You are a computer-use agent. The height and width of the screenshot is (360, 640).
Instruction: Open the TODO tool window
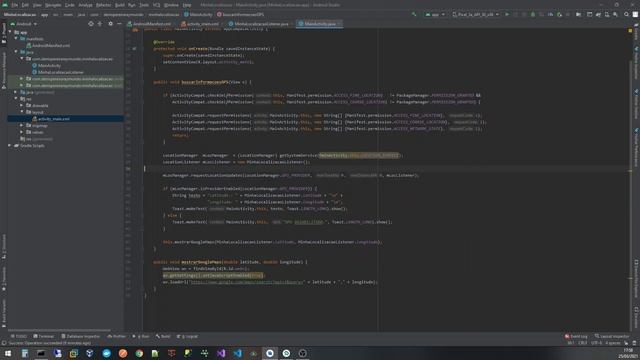click(19, 336)
